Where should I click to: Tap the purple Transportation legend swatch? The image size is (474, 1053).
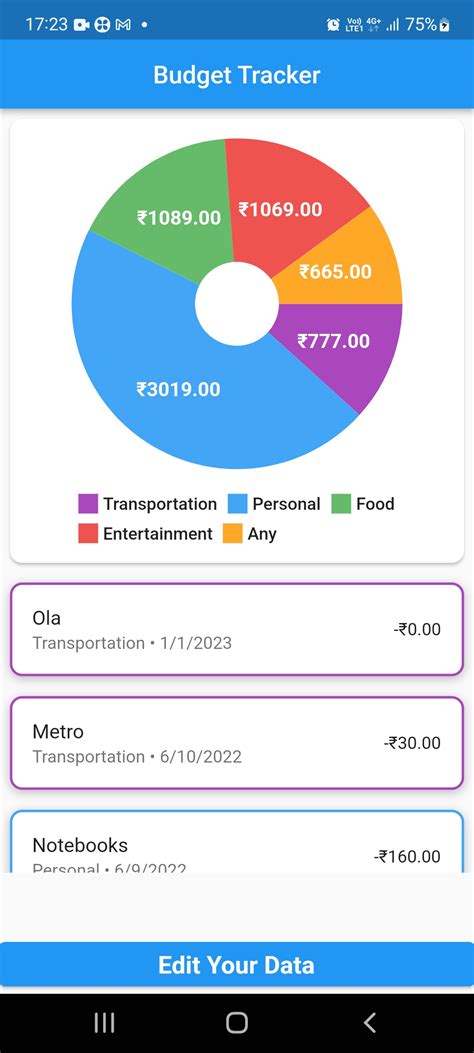pyautogui.click(x=88, y=504)
